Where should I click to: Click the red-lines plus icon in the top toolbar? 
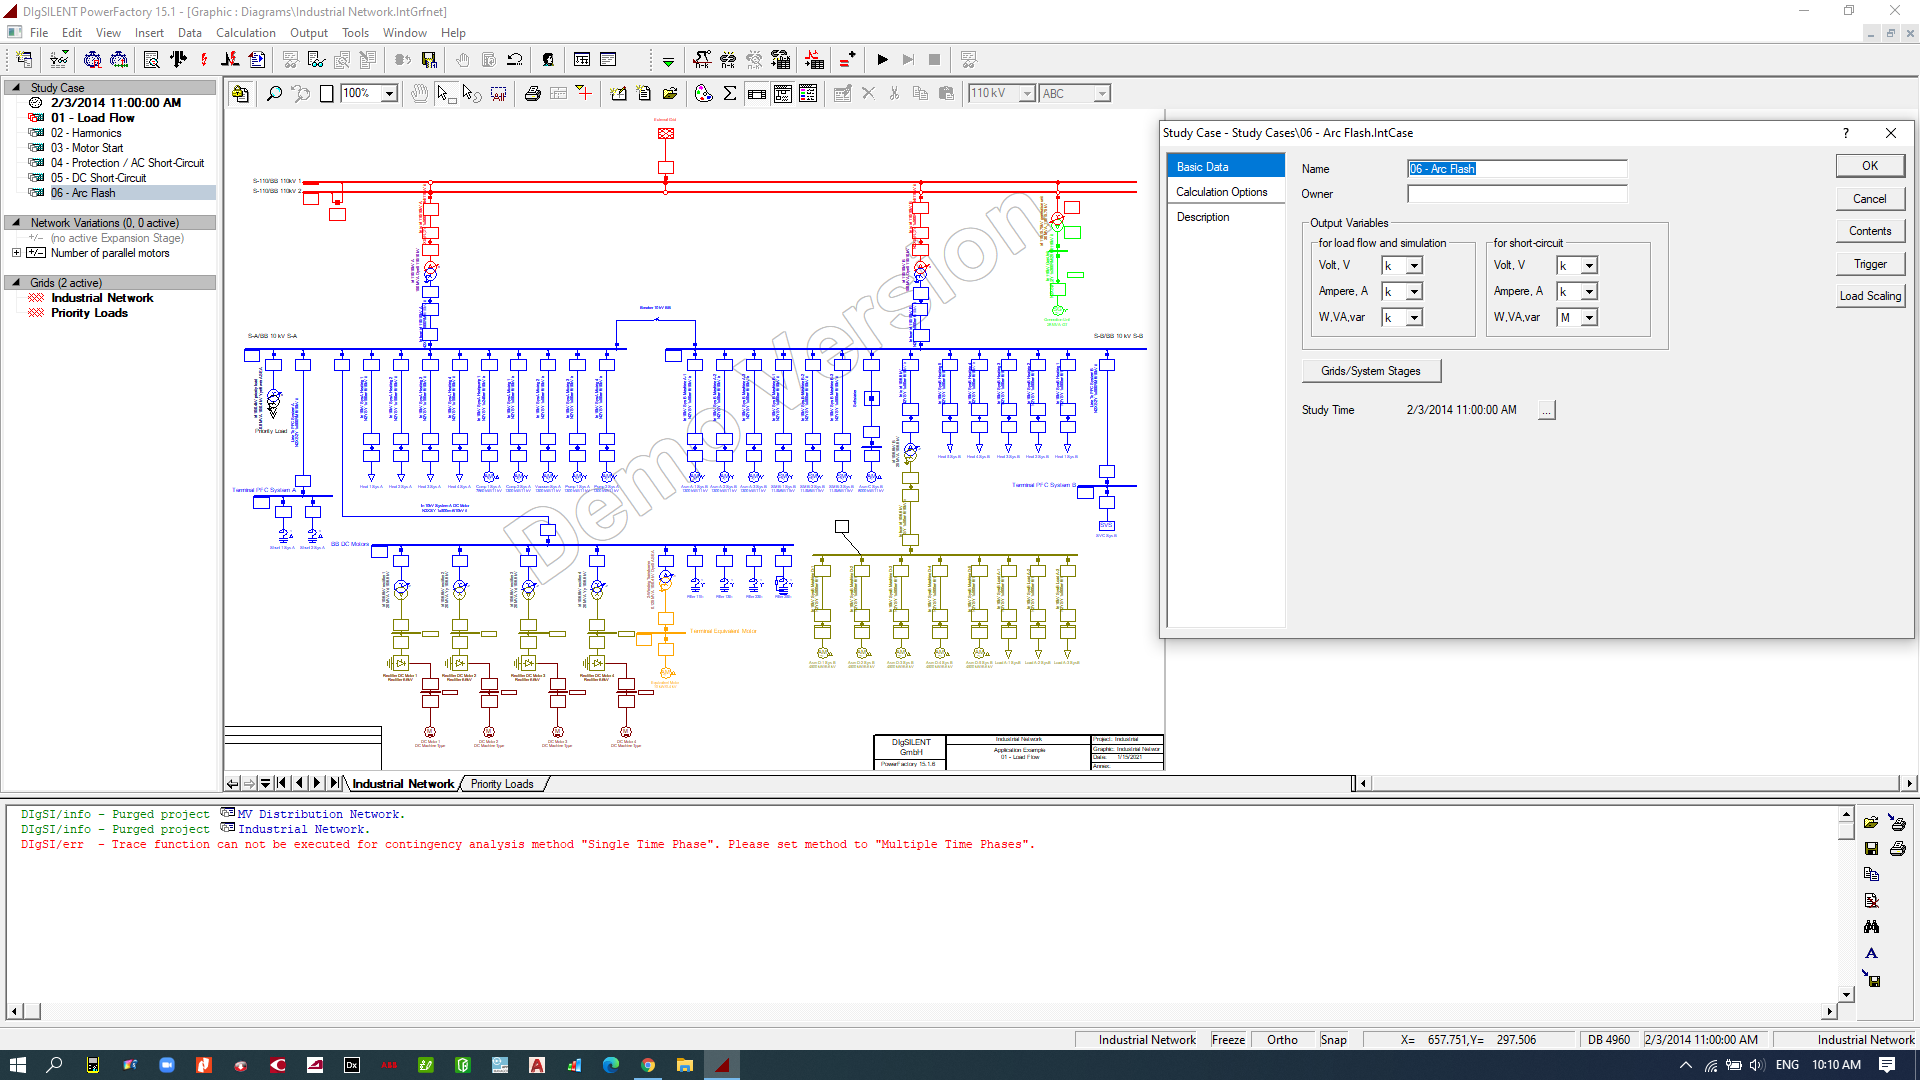[847, 60]
